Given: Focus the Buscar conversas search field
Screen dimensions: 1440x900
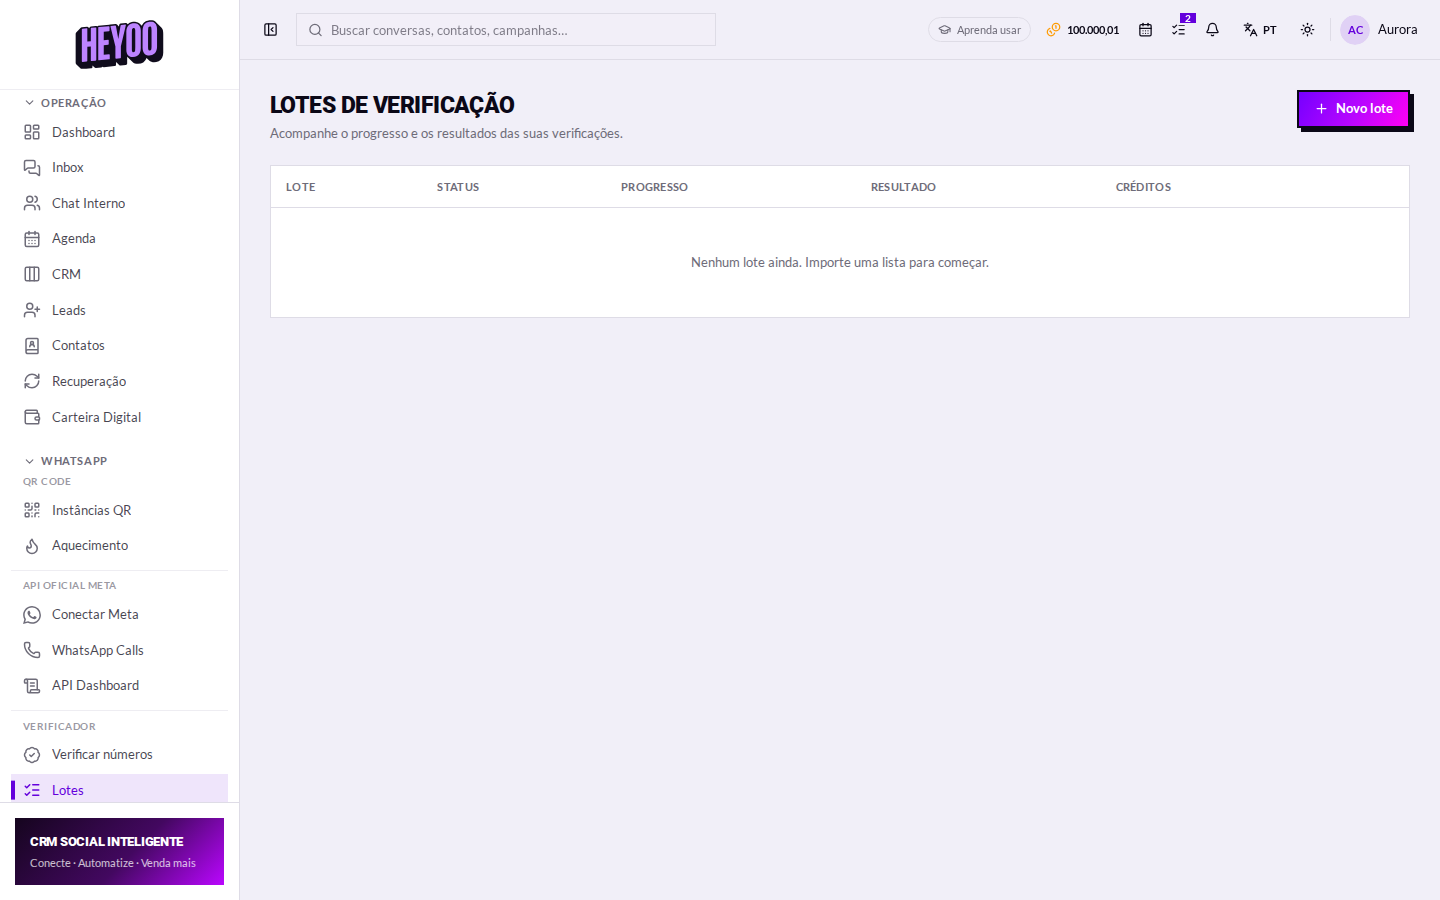Looking at the screenshot, I should (506, 30).
